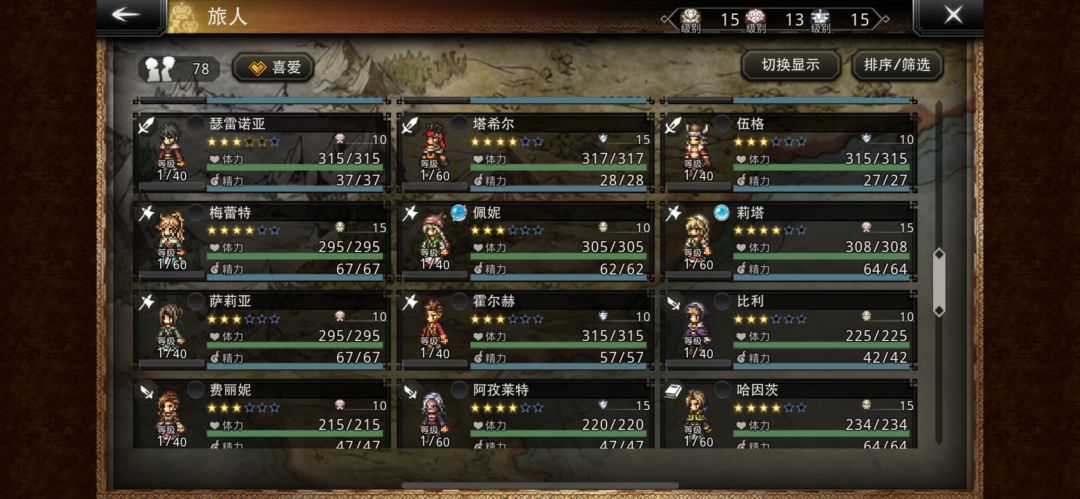Image resolution: width=1080 pixels, height=499 pixels.
Task: Go back using the arrow icon
Action: (127, 14)
